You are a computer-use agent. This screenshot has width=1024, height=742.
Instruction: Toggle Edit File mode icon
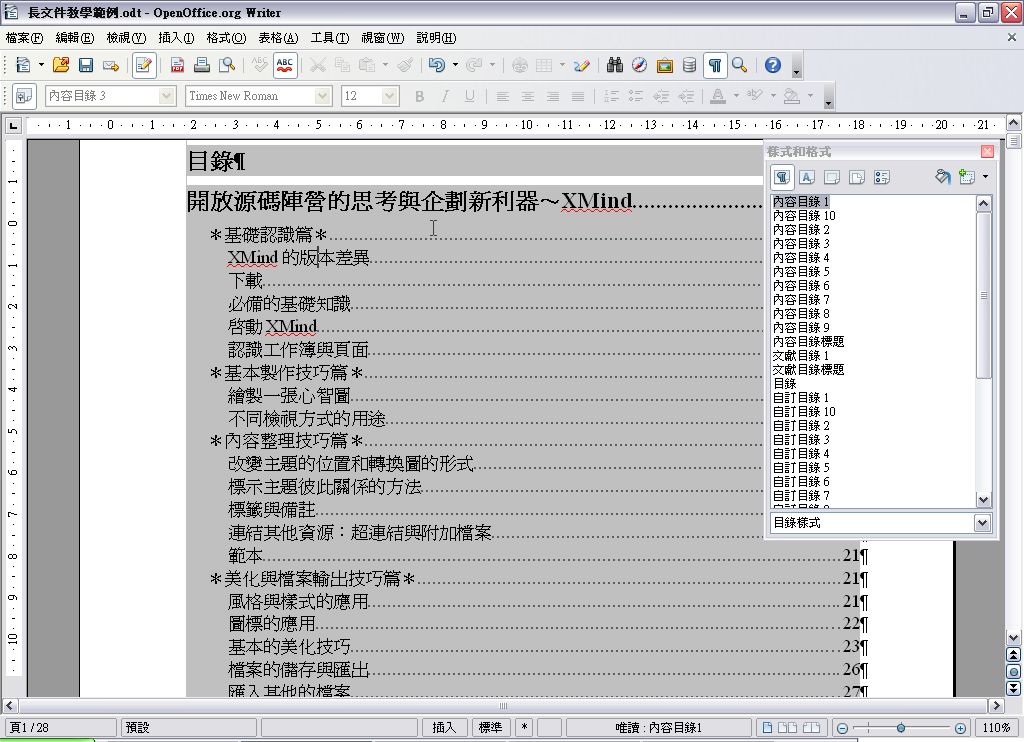(144, 65)
